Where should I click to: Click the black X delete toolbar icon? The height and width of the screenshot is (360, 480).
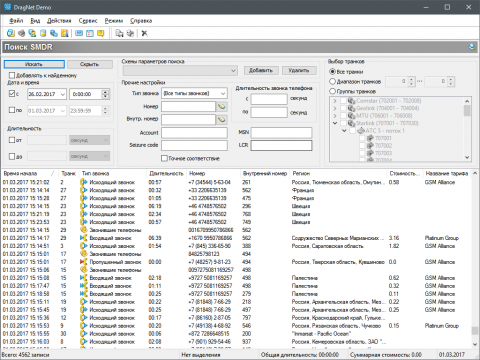click(144, 33)
